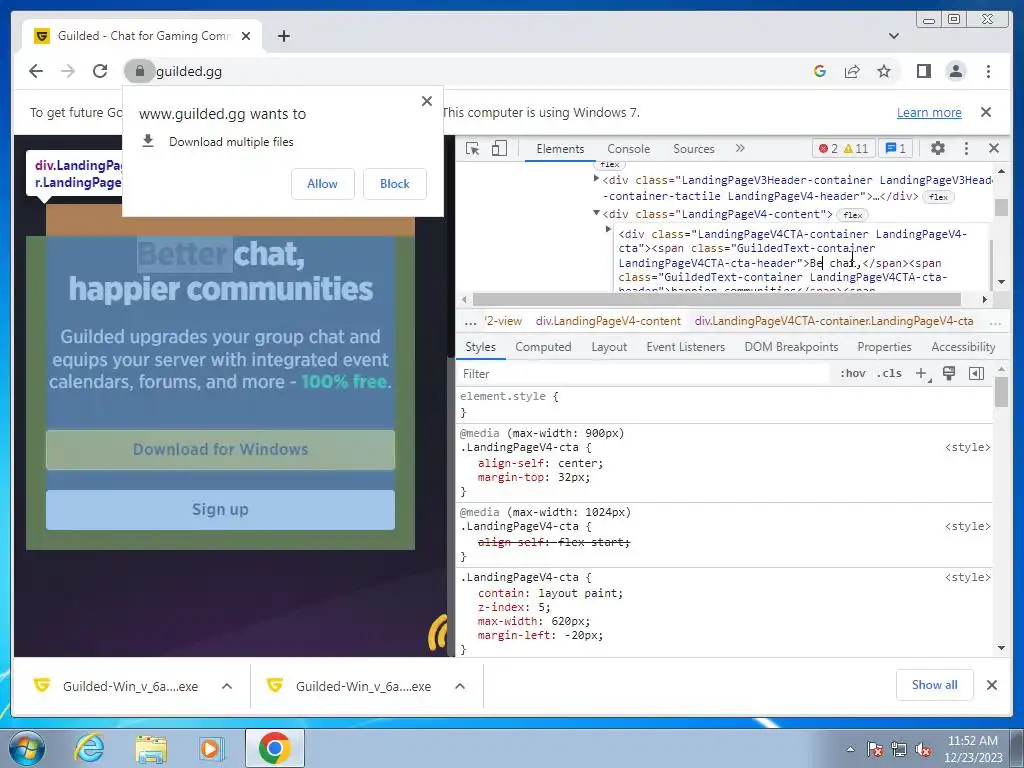Open the Event Listeners tab
The image size is (1024, 768).
[x=686, y=347]
